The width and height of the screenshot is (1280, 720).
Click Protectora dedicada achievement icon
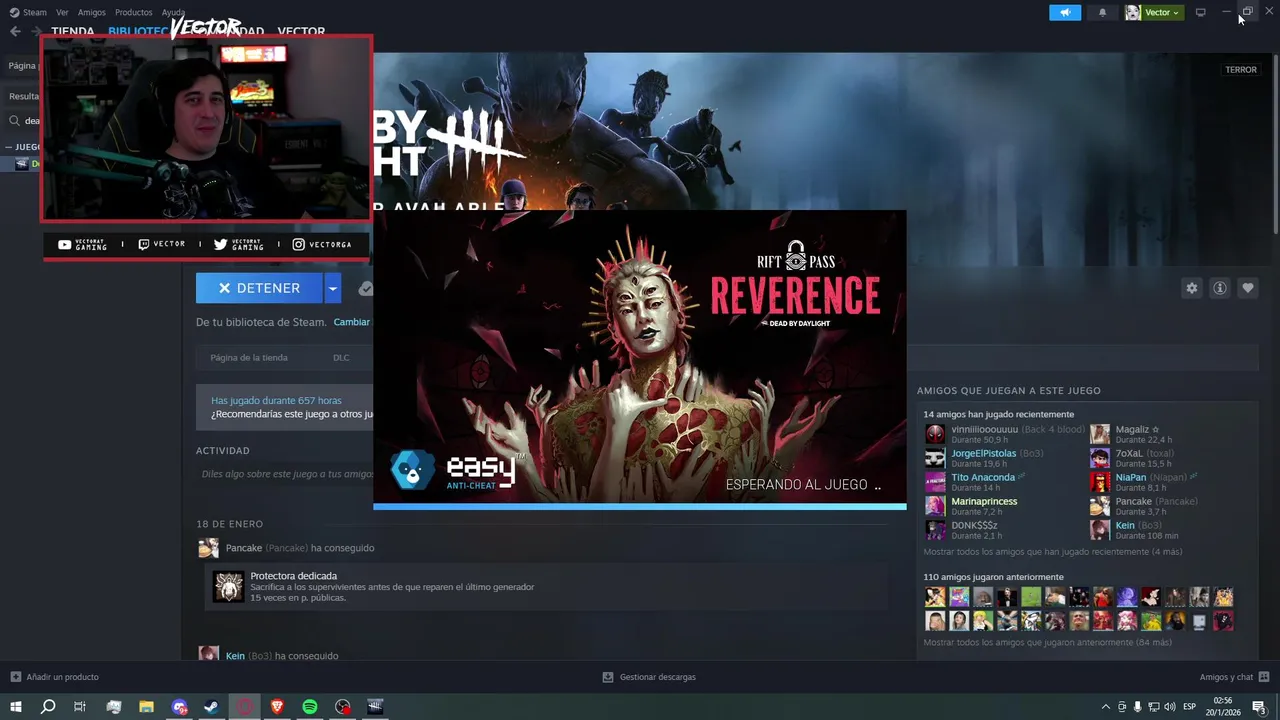click(228, 587)
